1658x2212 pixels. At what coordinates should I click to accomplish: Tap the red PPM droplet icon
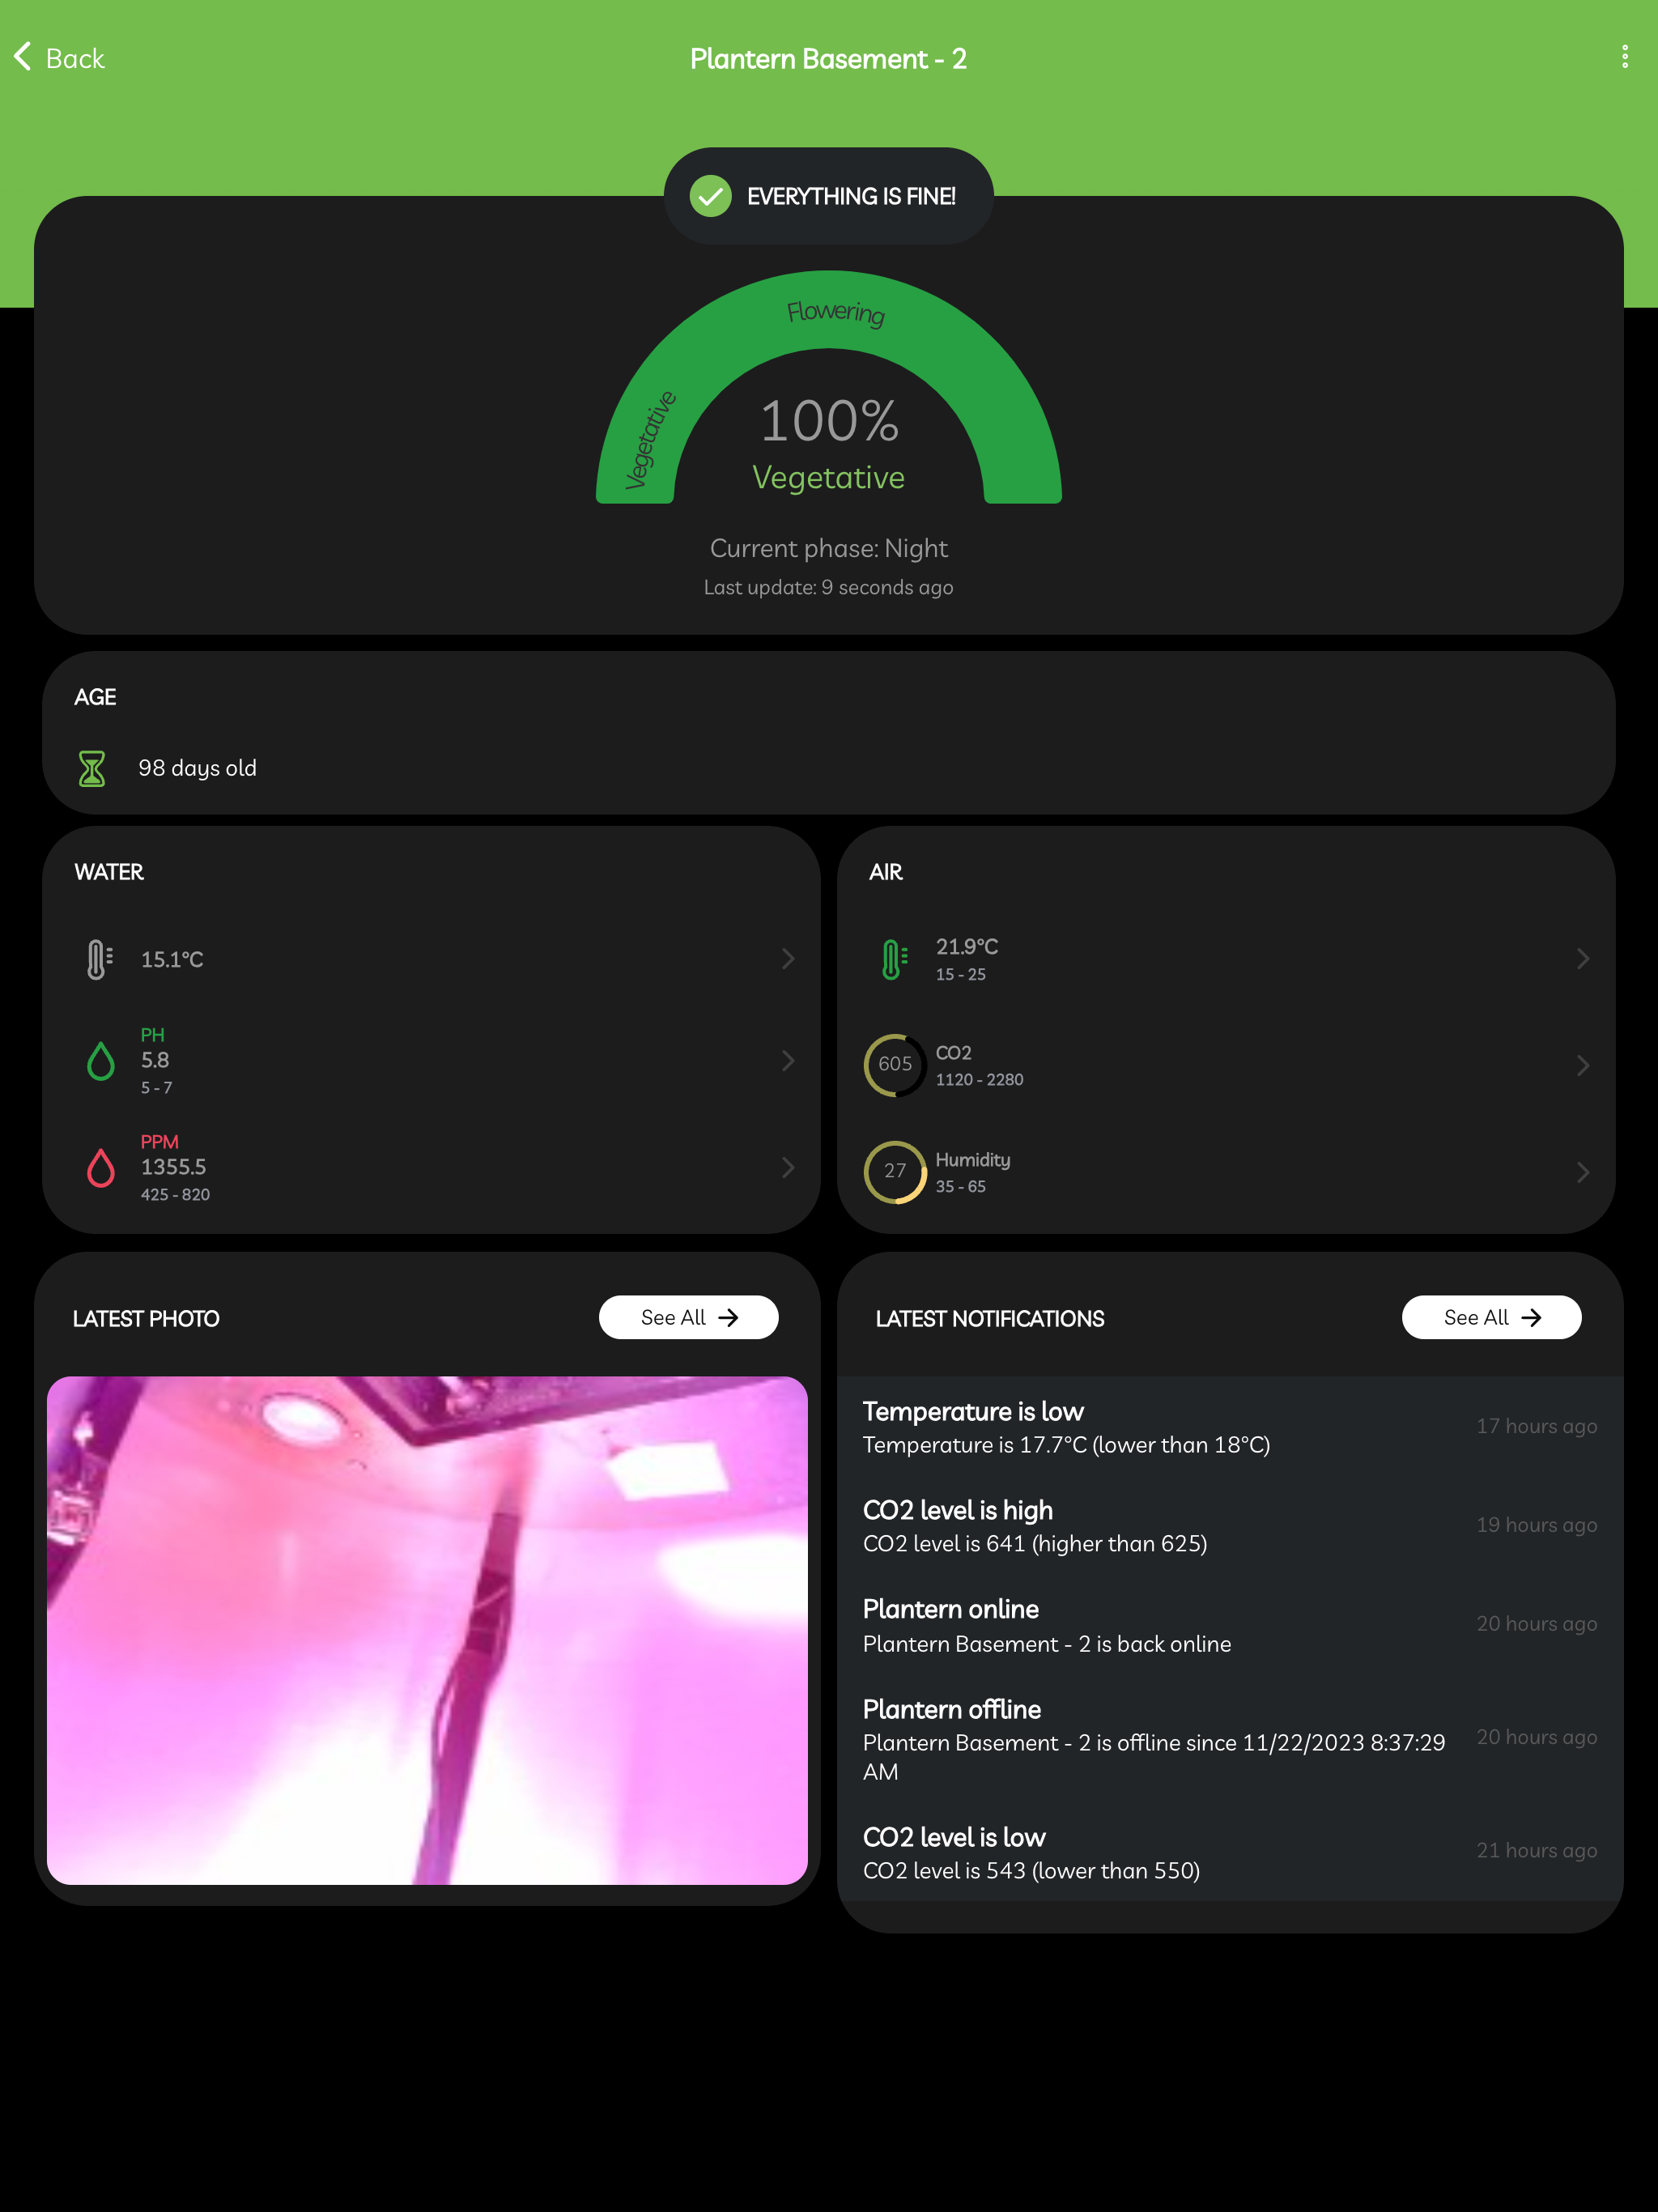[101, 1167]
